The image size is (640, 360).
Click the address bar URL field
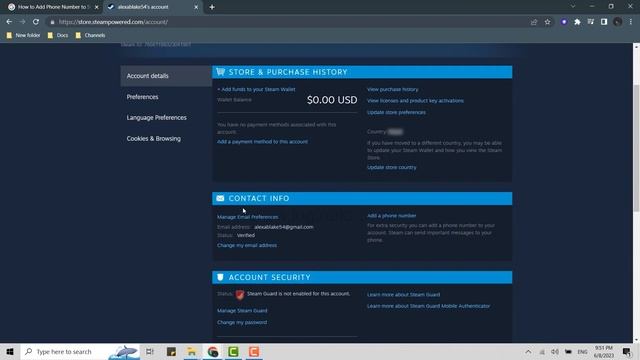(x=286, y=22)
